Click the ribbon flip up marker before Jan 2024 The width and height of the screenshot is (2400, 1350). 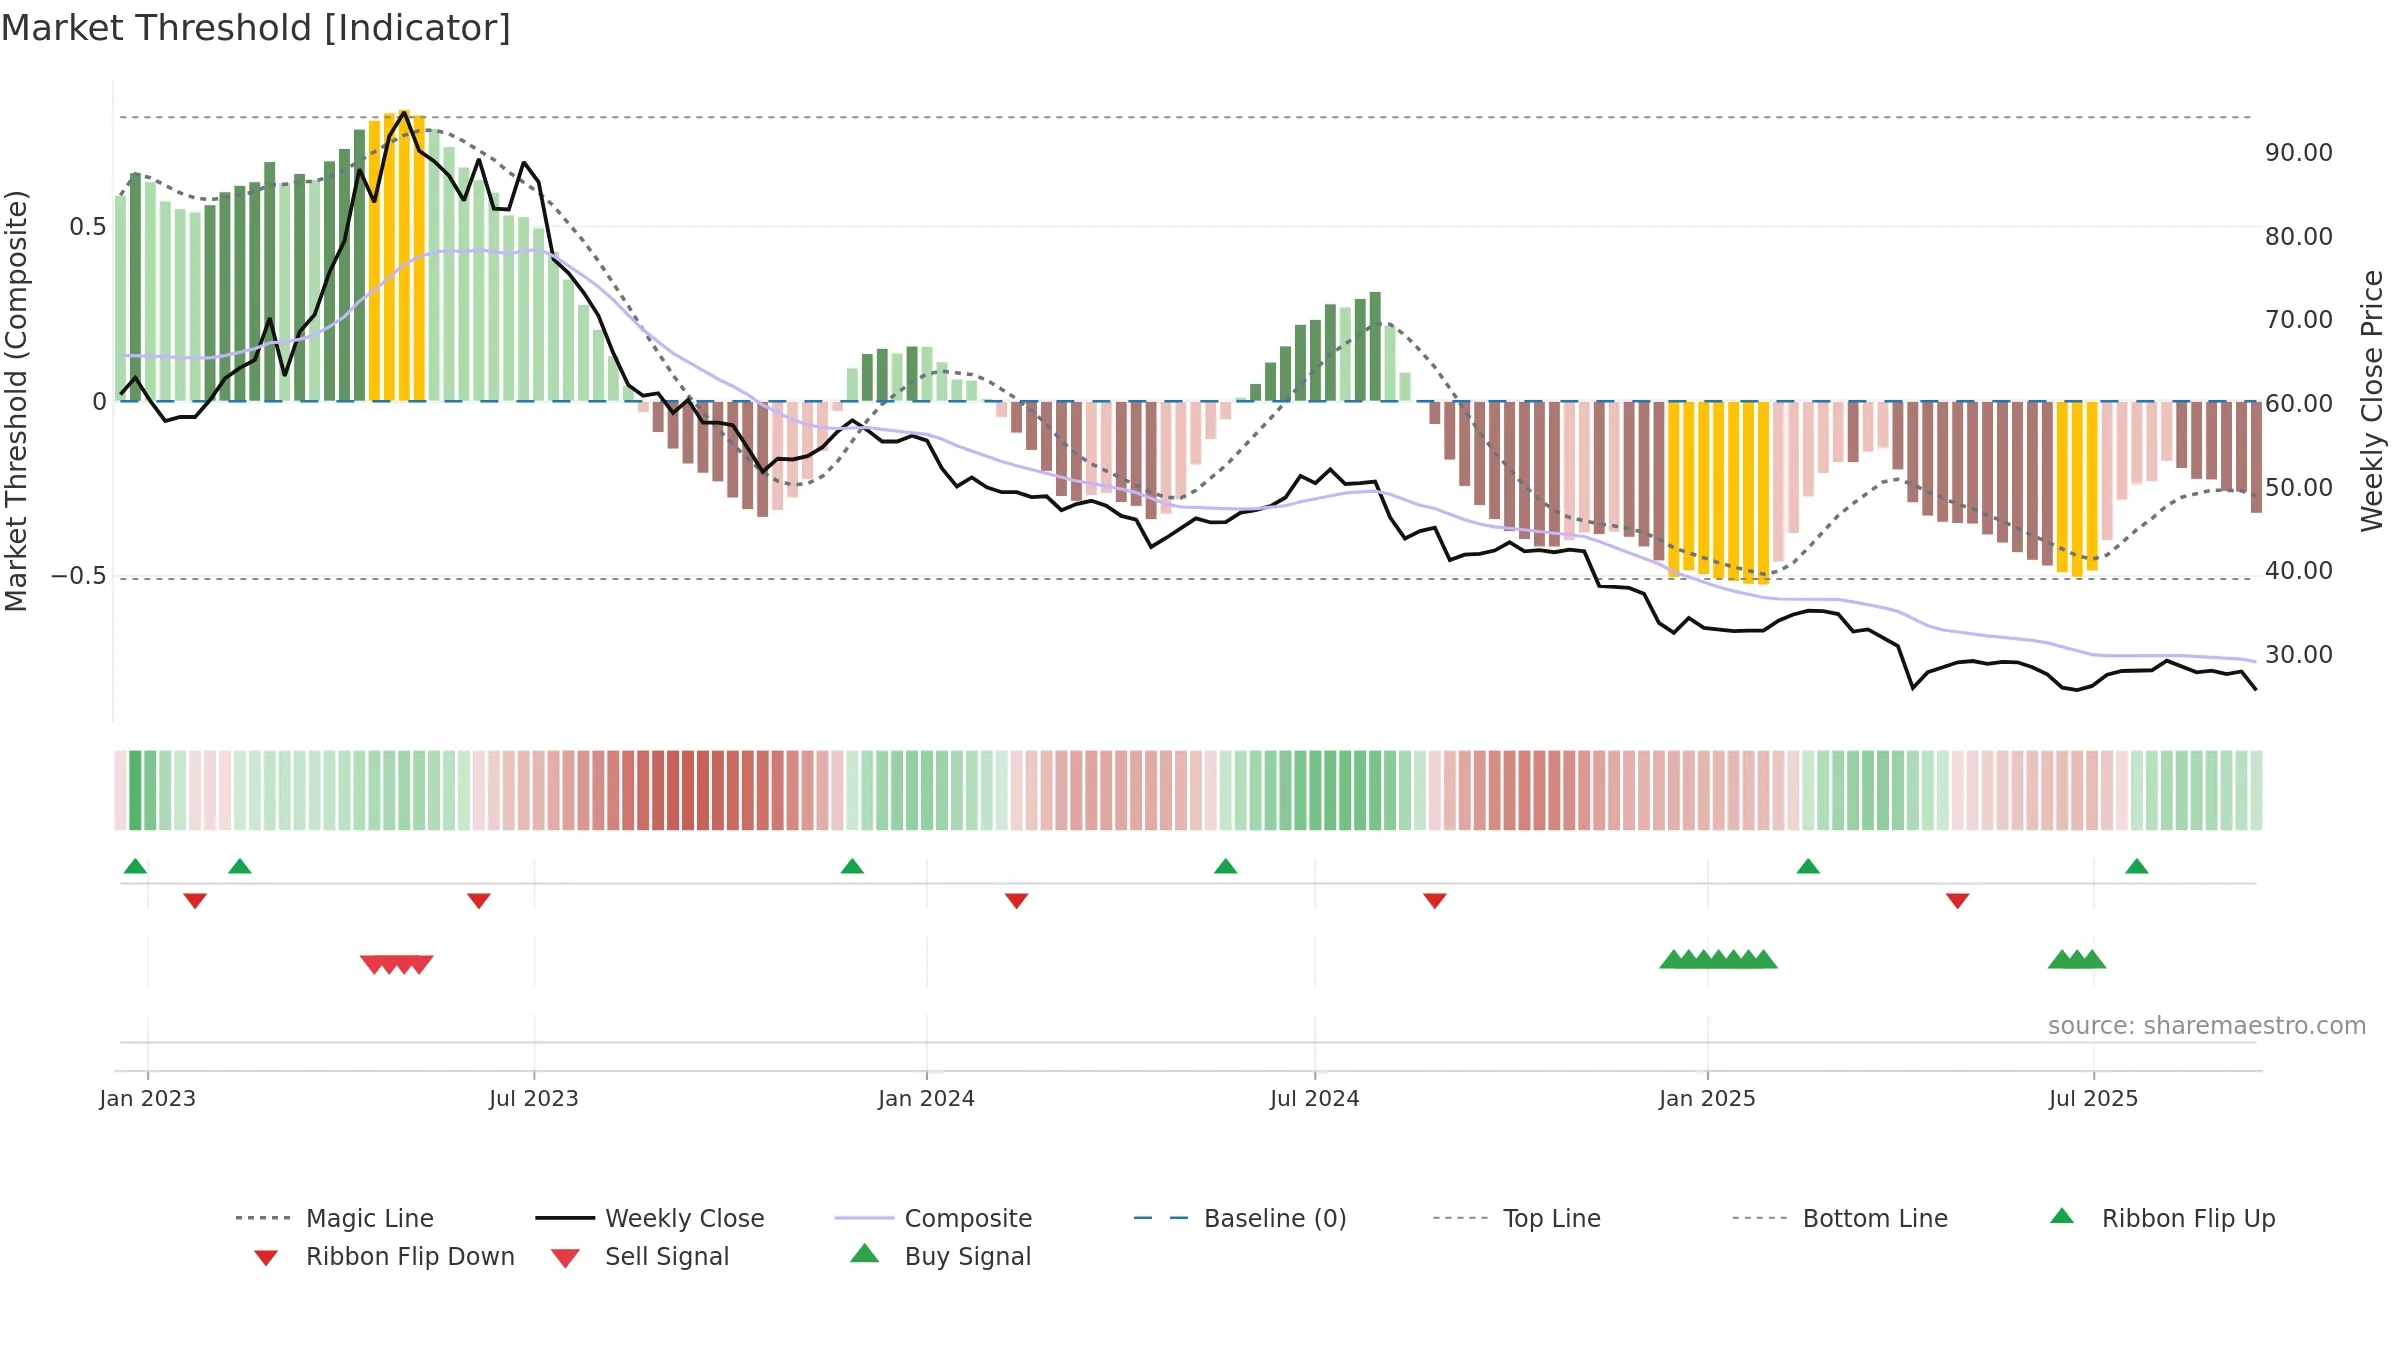[852, 866]
